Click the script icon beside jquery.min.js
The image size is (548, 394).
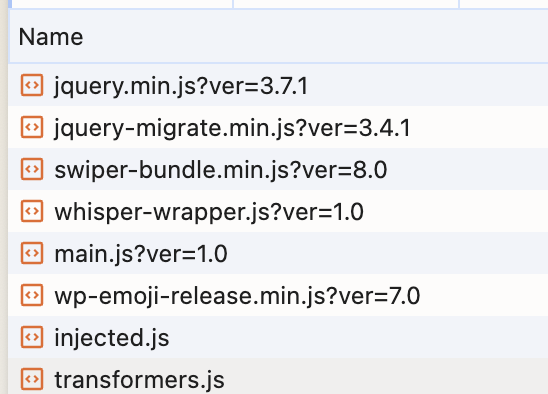[x=32, y=85]
